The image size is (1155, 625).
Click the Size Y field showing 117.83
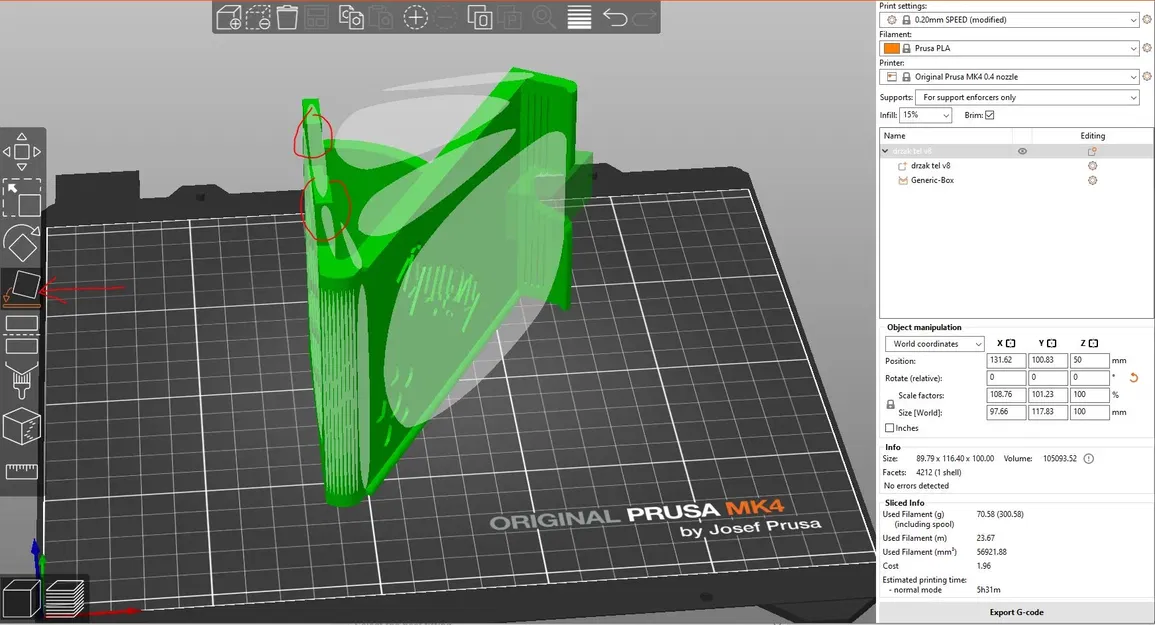[1047, 412]
